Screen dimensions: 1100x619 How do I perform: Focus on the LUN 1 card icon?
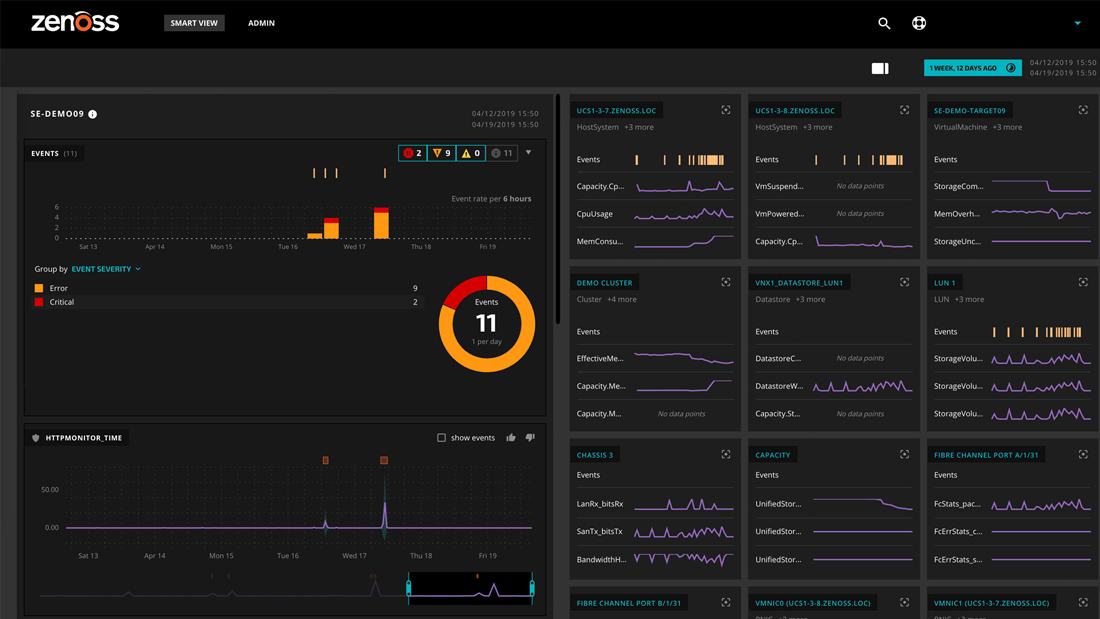click(x=1083, y=282)
